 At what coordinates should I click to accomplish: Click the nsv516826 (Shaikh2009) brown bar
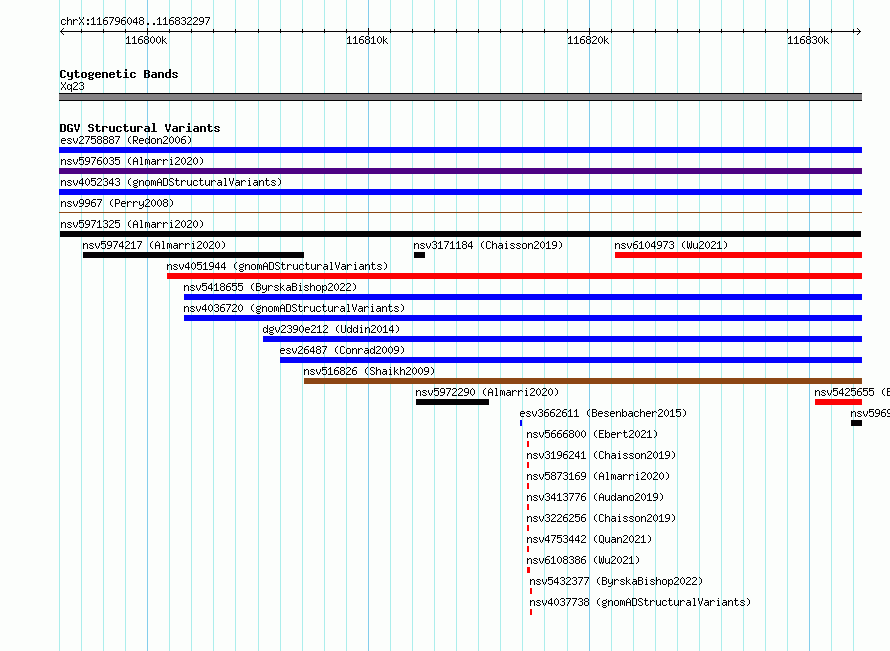click(583, 381)
